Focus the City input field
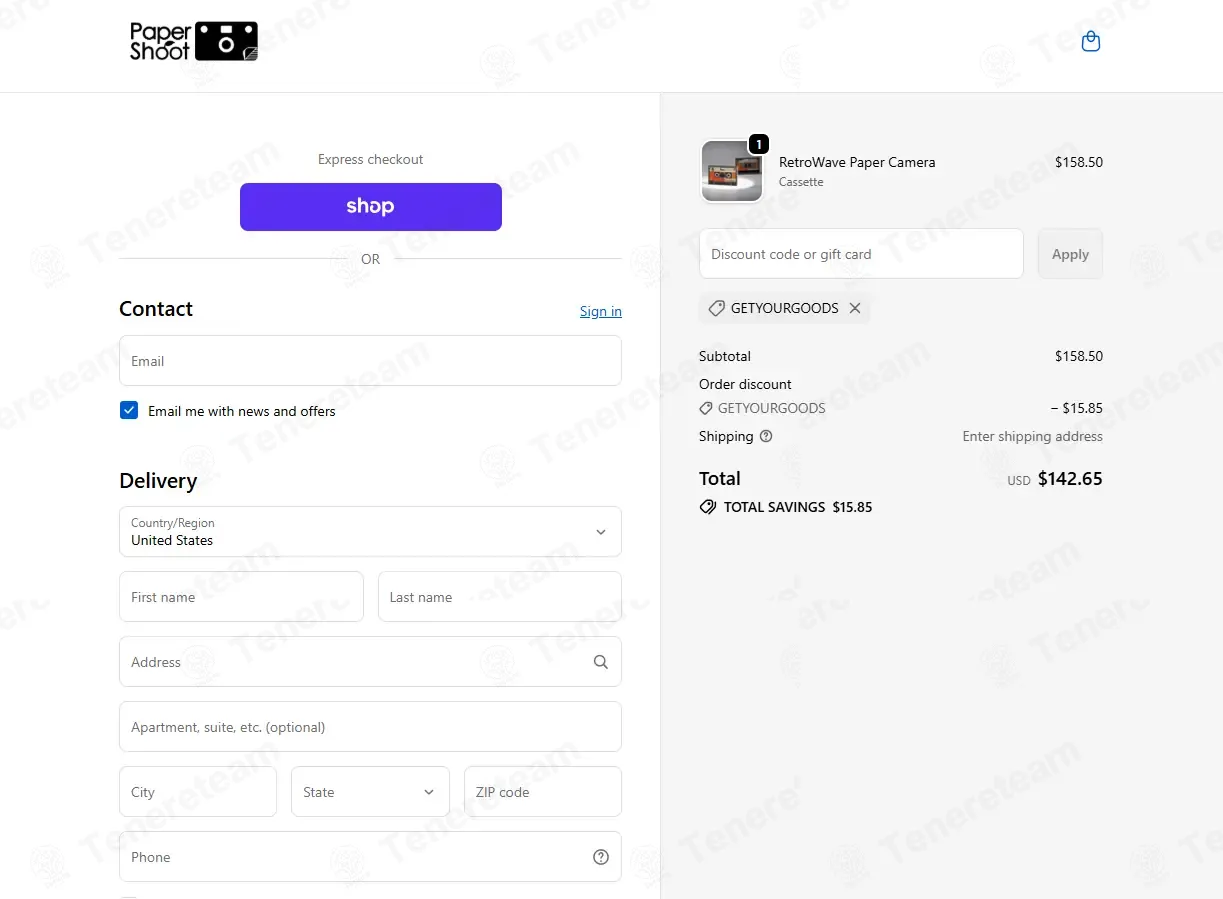The height and width of the screenshot is (899, 1223). (197, 792)
